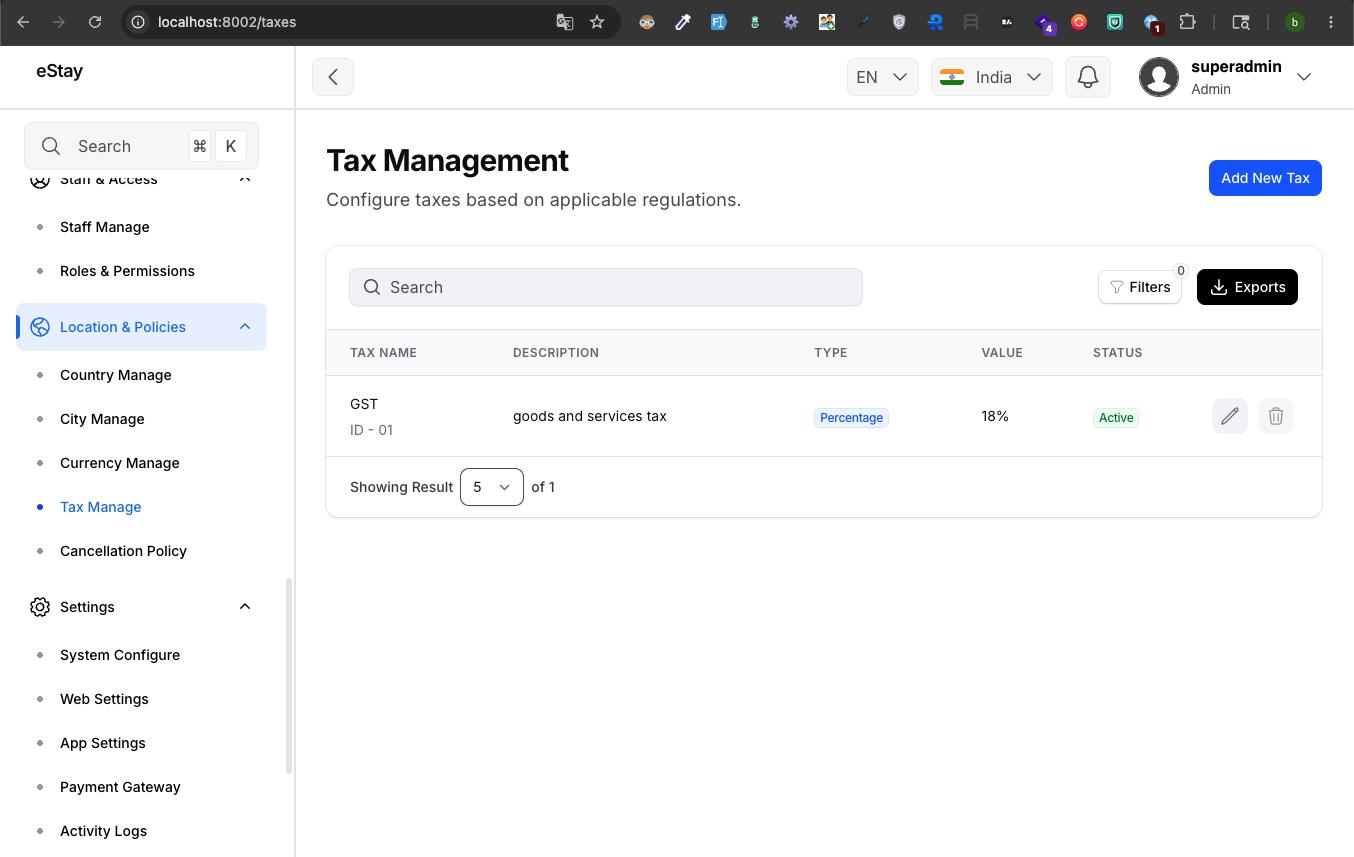Viewport: 1354px width, 857px height.
Task: Open Payment Gateway settings
Action: click(120, 787)
